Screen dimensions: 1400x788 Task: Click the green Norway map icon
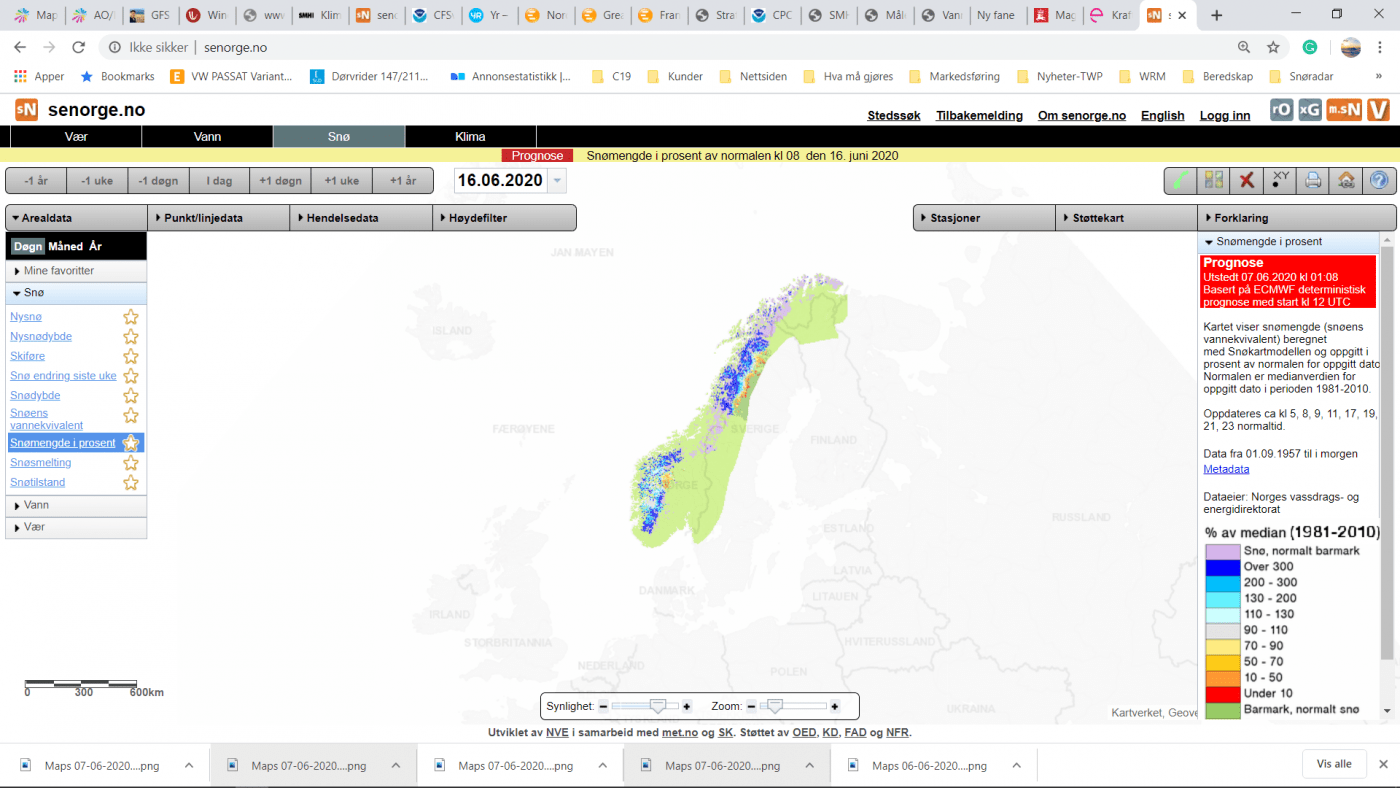tap(1181, 181)
